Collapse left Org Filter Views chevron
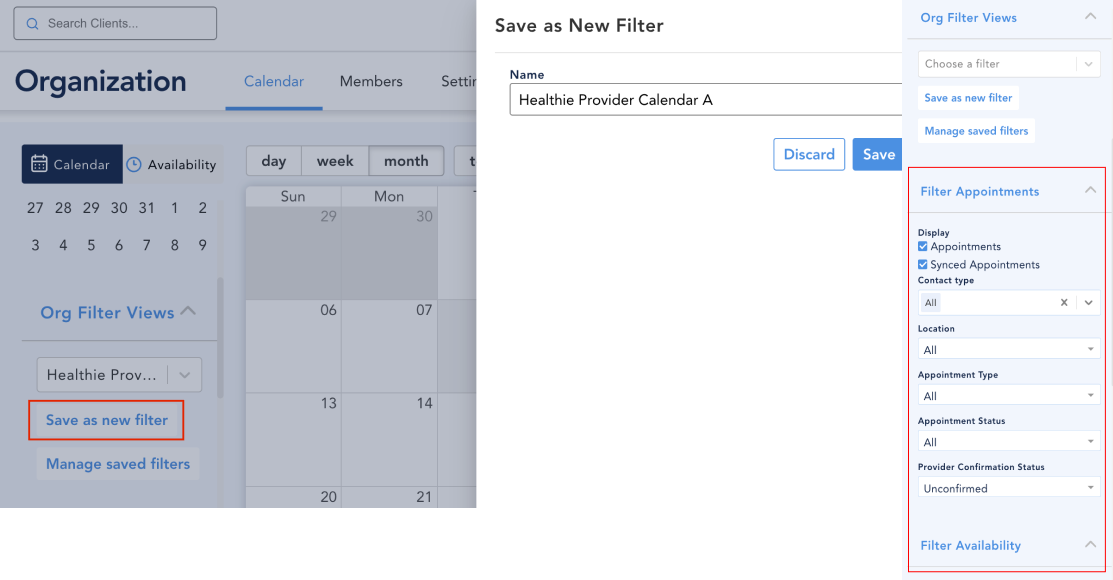1113x580 pixels. [x=188, y=311]
